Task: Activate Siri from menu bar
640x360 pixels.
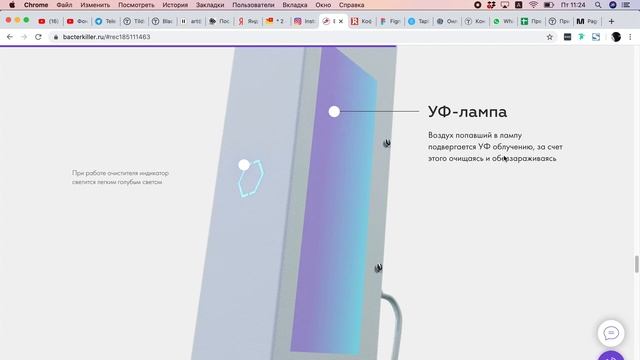Action: (x=613, y=5)
